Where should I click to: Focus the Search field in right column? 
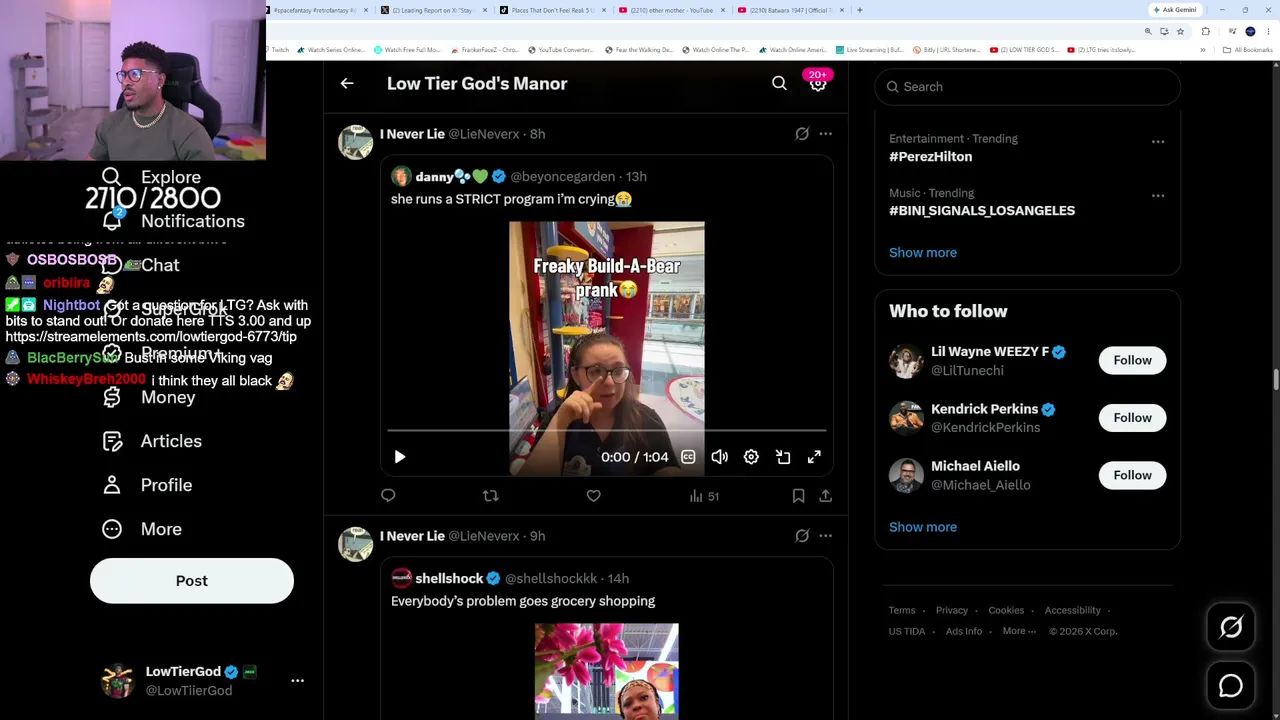(1028, 87)
